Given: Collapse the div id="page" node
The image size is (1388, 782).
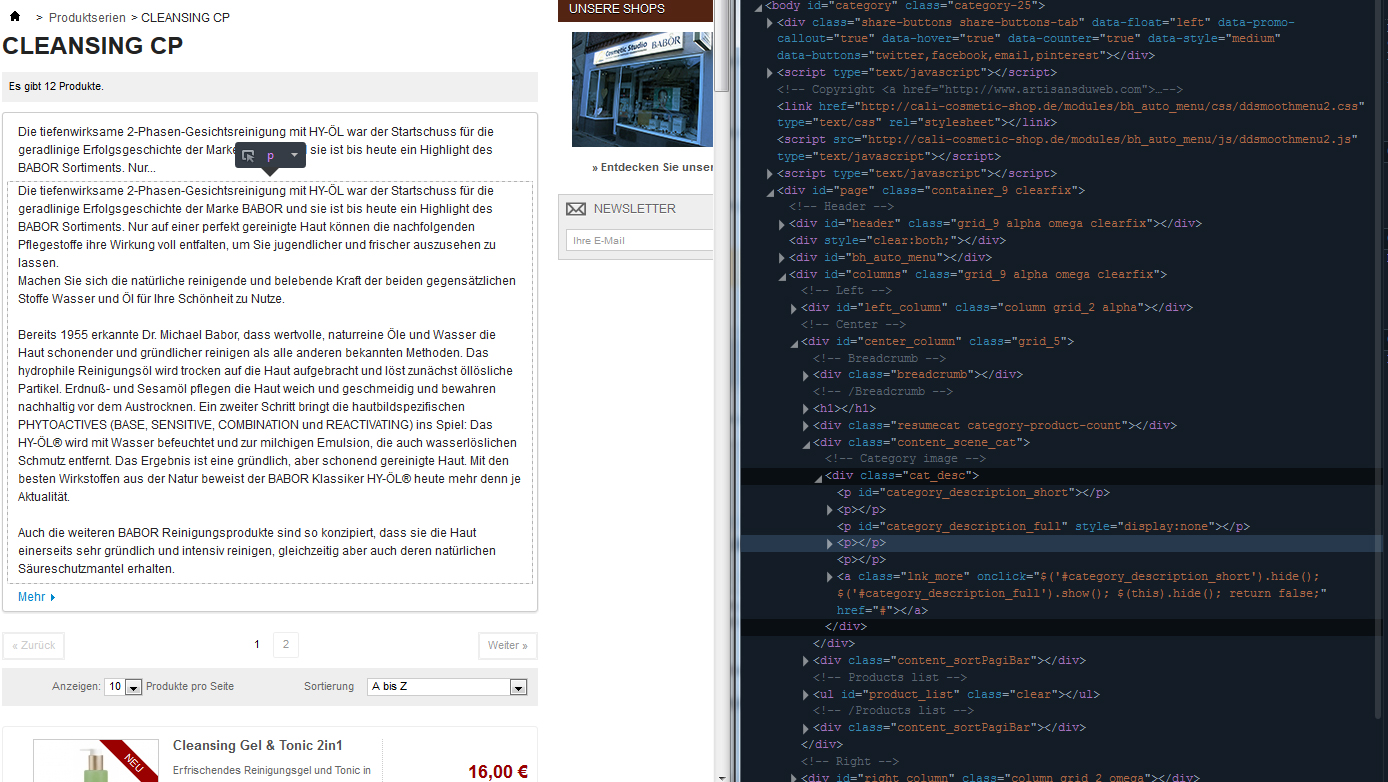Looking at the screenshot, I should tap(769, 190).
